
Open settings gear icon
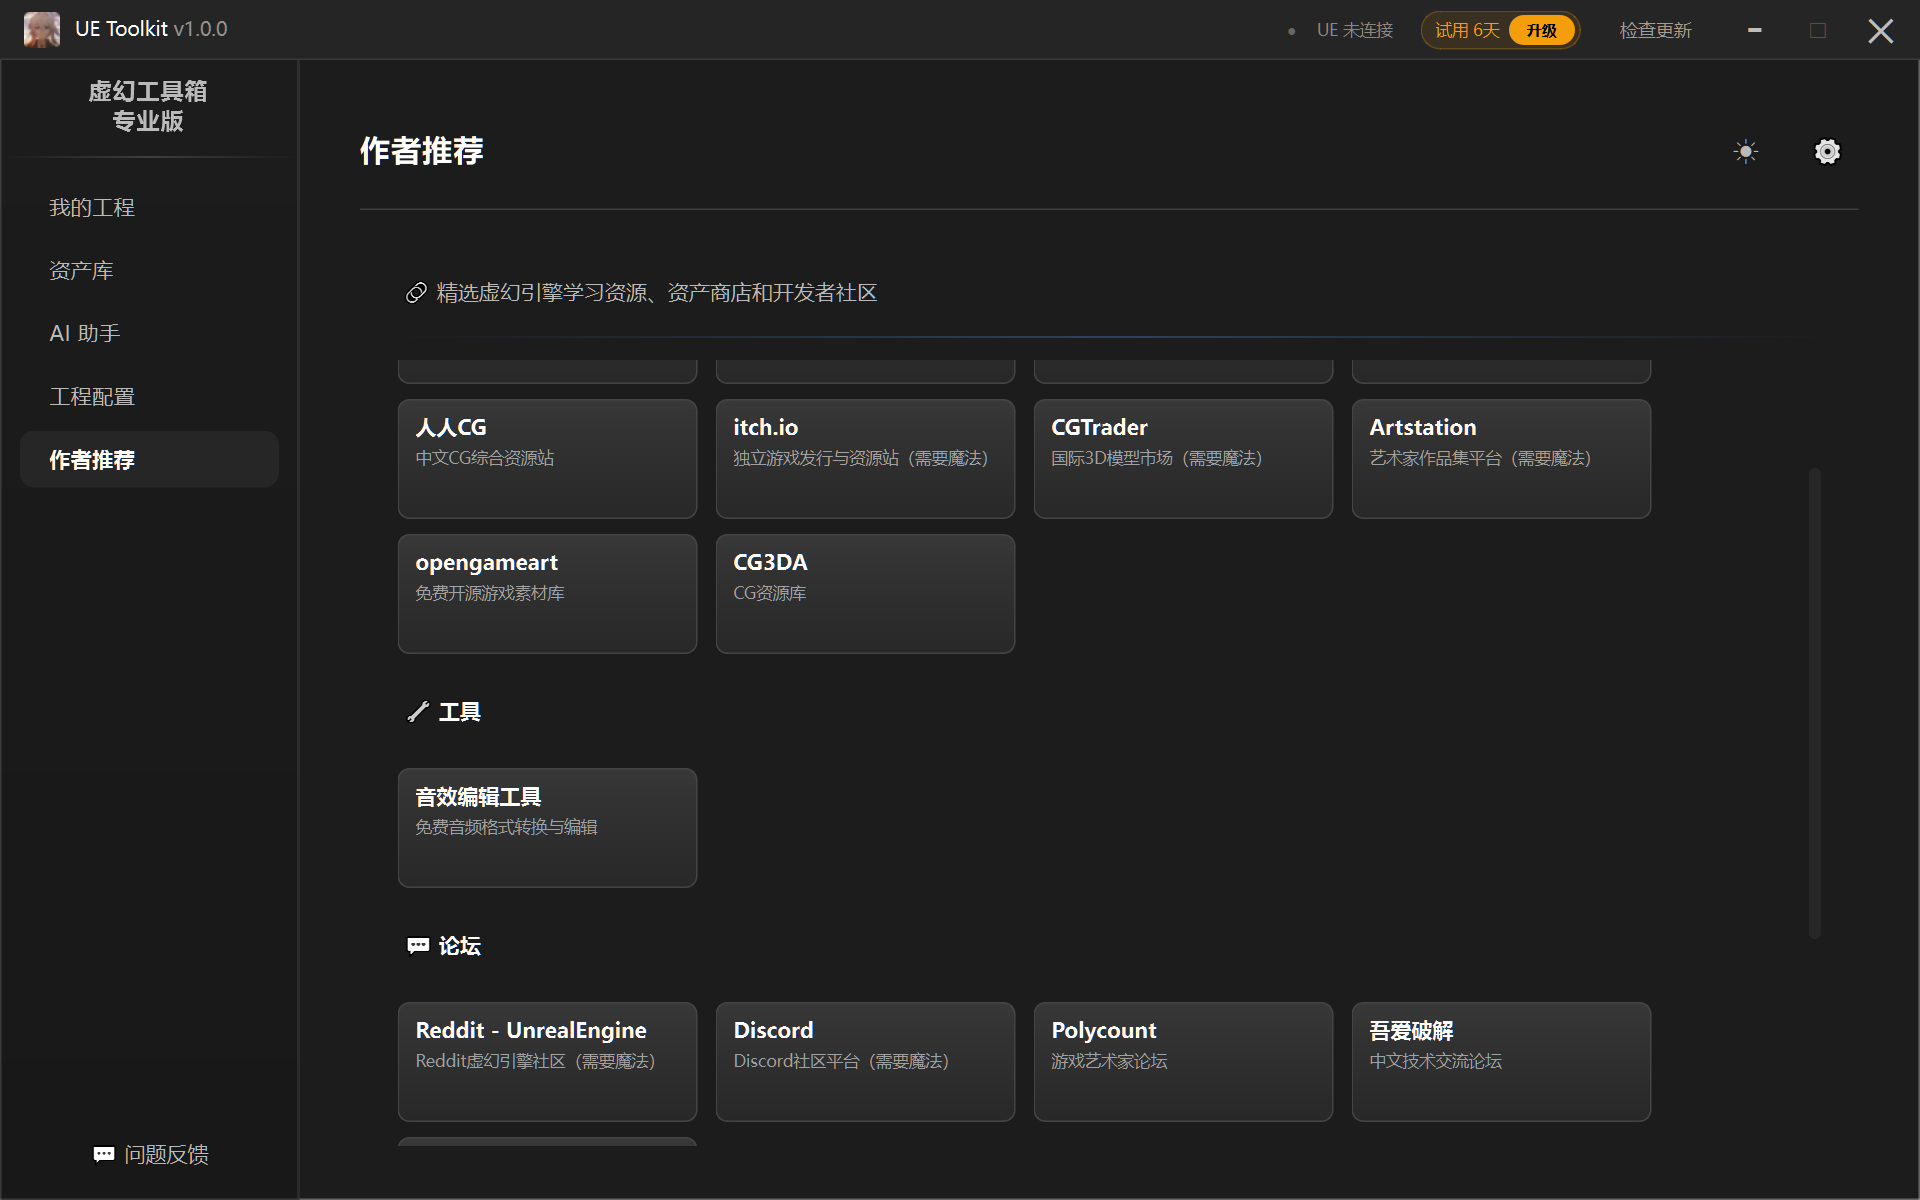click(1827, 152)
